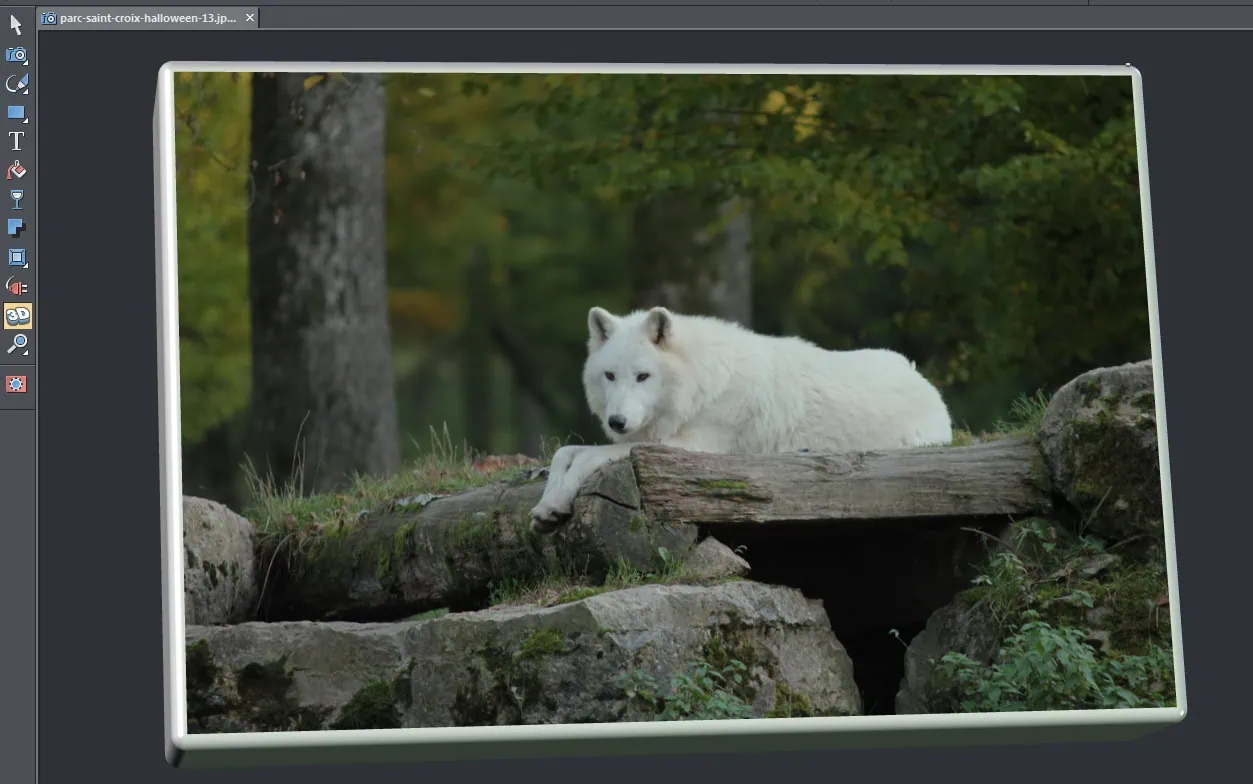
Task: Click the camera icon on the document tab
Action: point(49,18)
